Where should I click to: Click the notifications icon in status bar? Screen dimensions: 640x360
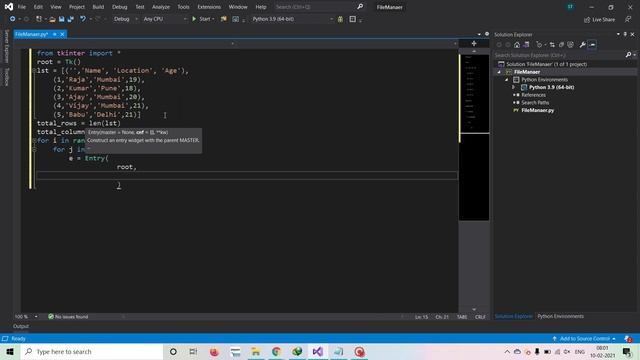[x=628, y=339]
